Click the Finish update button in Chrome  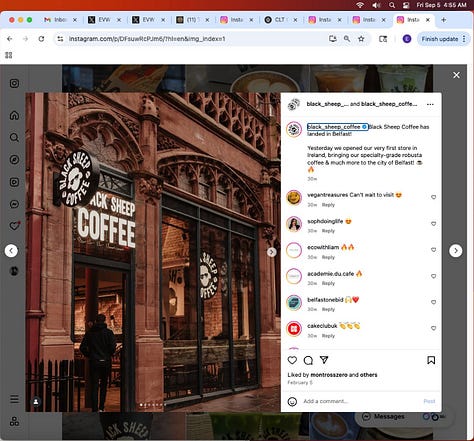point(439,39)
